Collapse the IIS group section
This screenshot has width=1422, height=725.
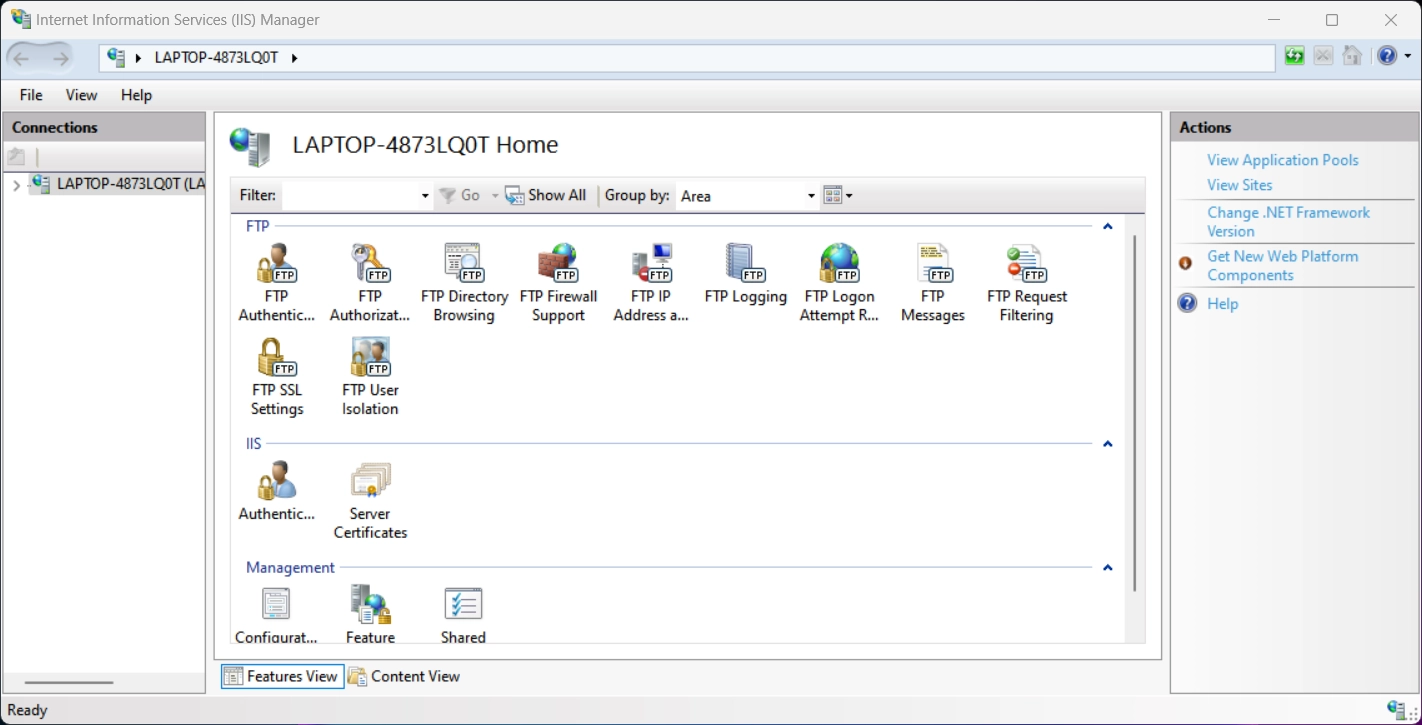click(1107, 443)
